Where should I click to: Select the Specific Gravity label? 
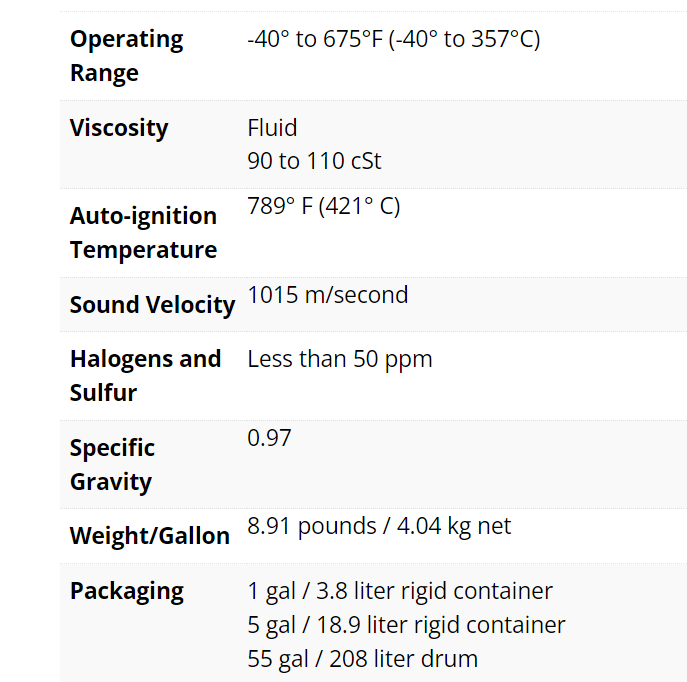[112, 464]
